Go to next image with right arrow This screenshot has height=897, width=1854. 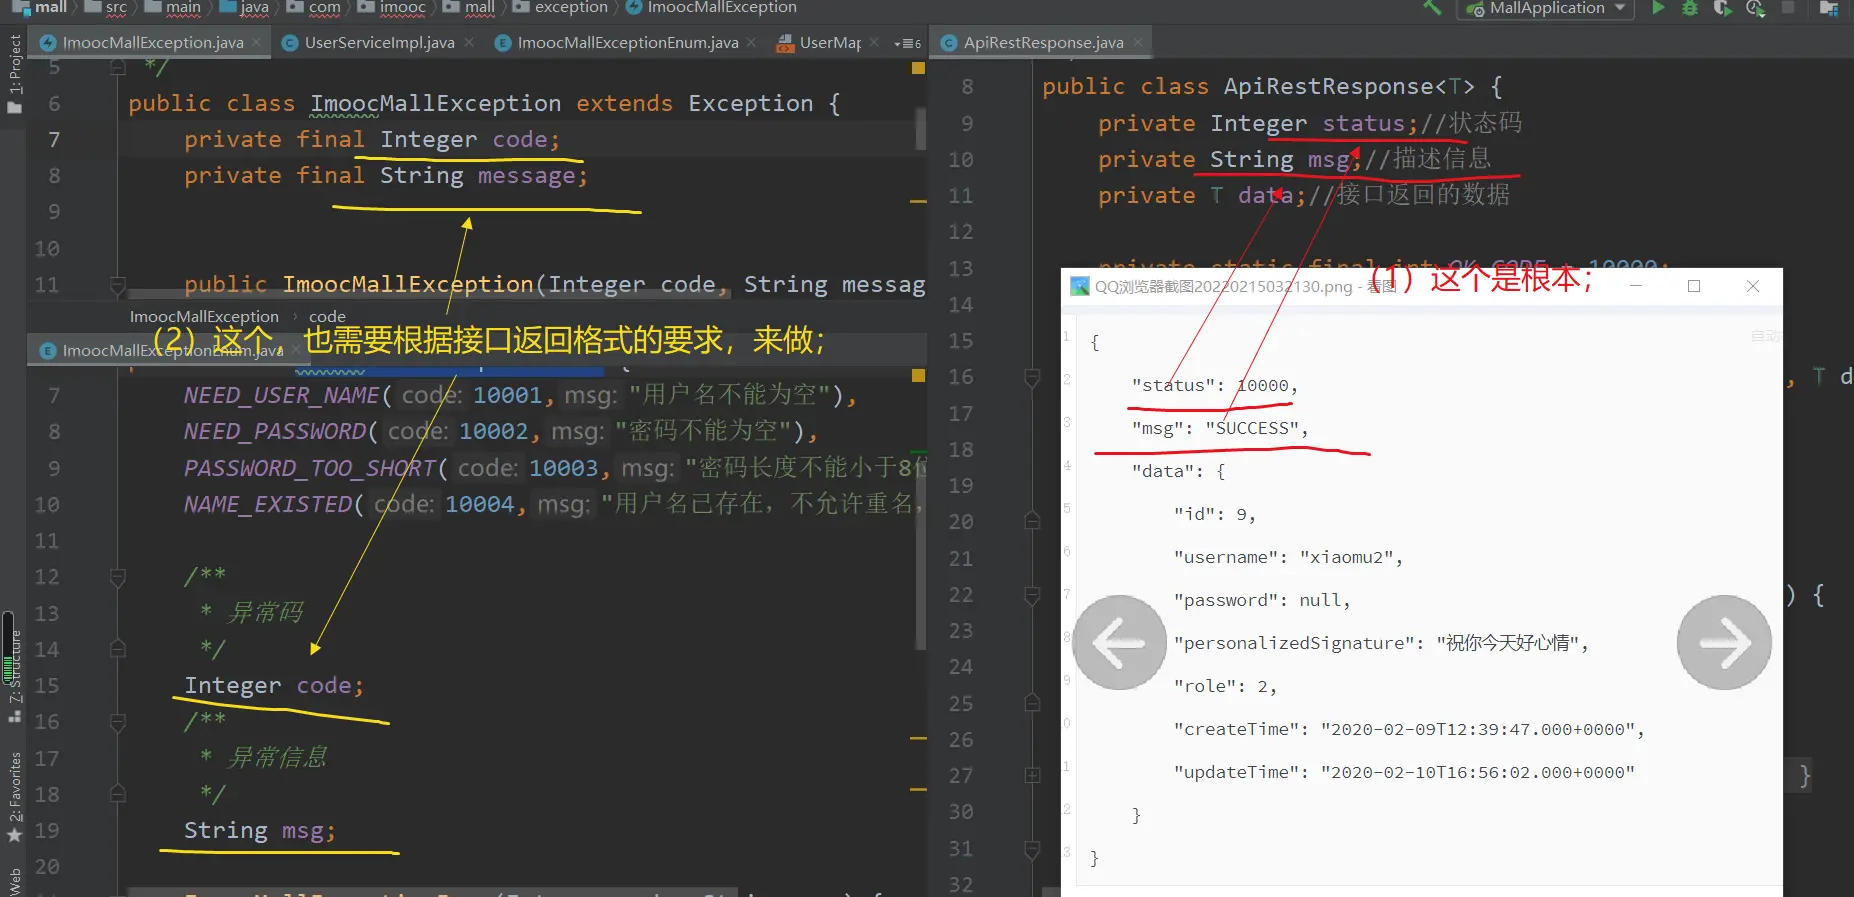tap(1724, 643)
